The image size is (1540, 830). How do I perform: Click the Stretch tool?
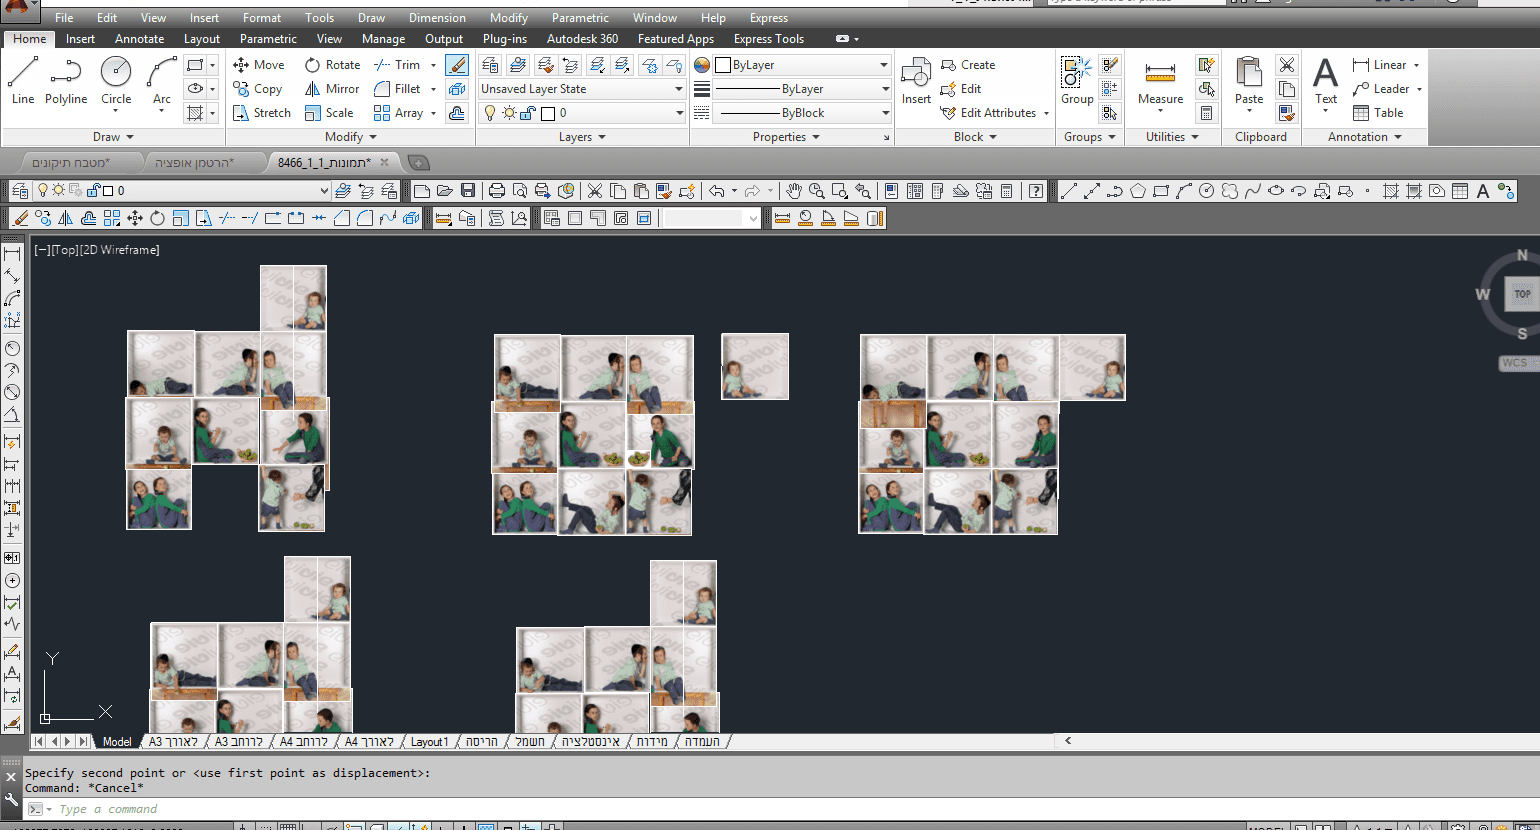pyautogui.click(x=262, y=113)
